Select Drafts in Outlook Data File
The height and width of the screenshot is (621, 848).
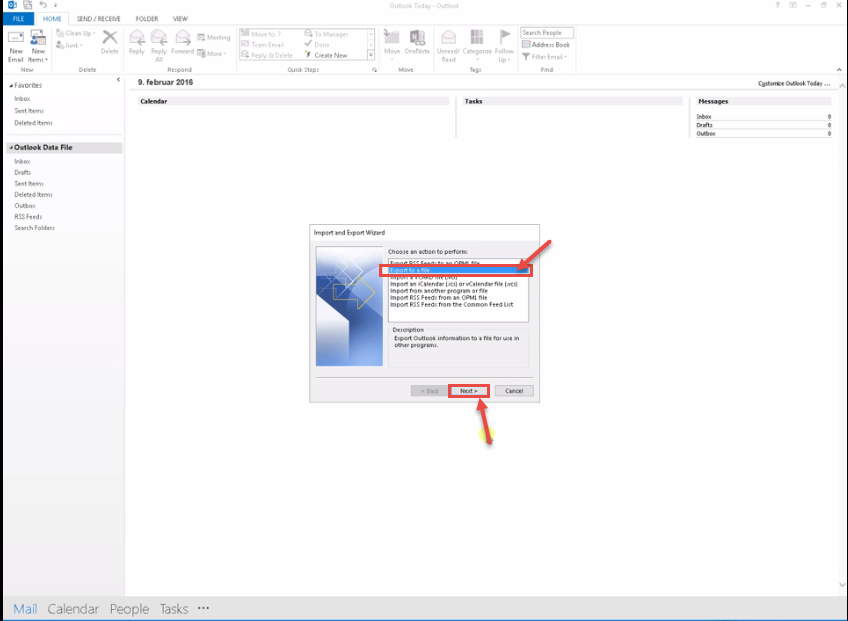(x=22, y=172)
